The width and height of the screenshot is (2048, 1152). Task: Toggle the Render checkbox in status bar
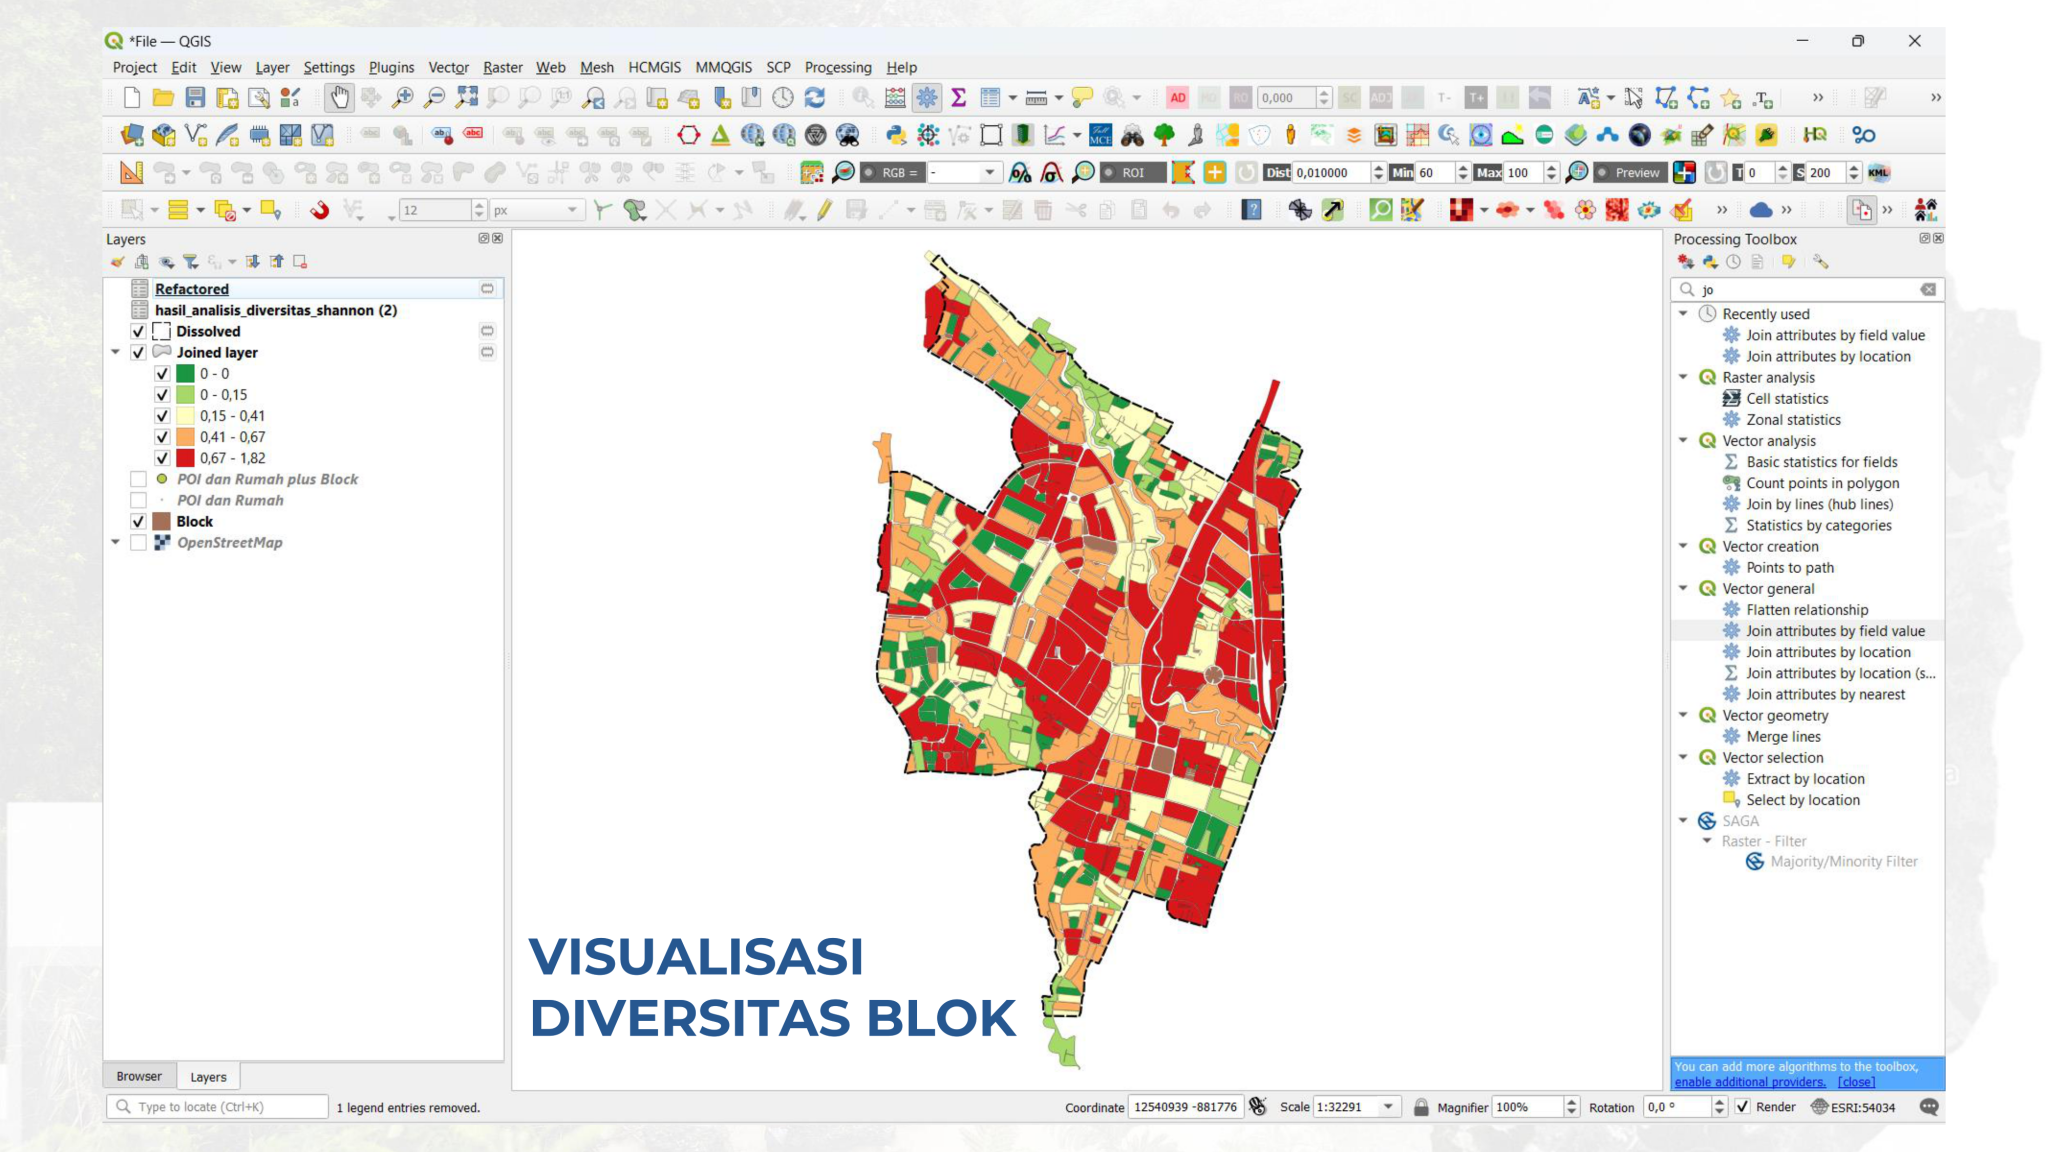tap(1743, 1107)
